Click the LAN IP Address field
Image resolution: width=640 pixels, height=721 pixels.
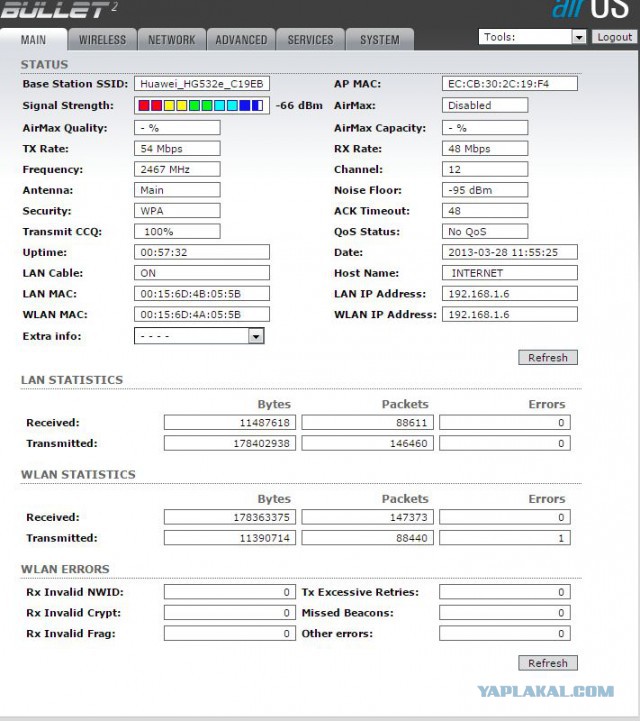[509, 293]
